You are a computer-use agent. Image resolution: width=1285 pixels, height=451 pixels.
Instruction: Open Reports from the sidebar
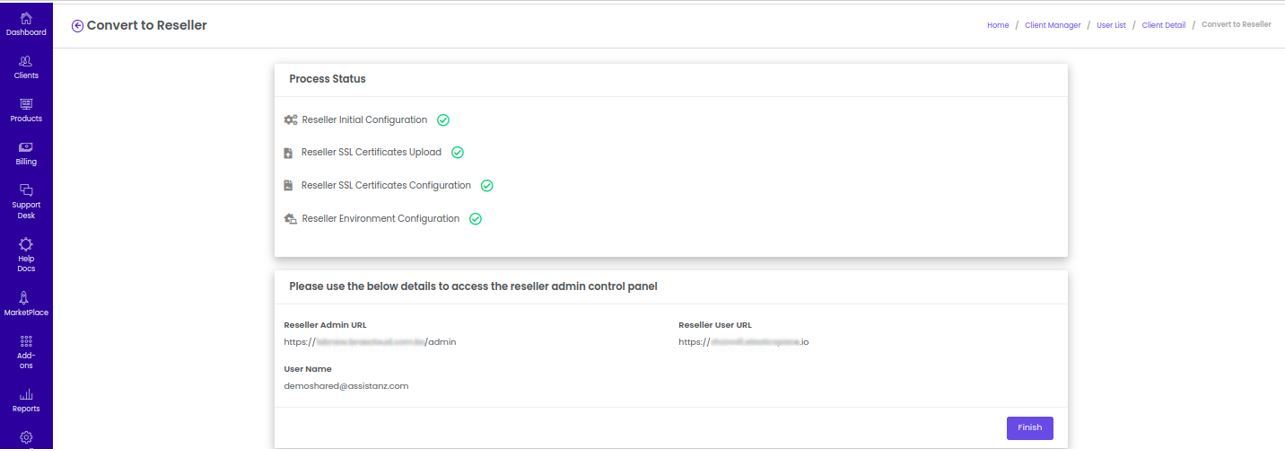[x=26, y=401]
